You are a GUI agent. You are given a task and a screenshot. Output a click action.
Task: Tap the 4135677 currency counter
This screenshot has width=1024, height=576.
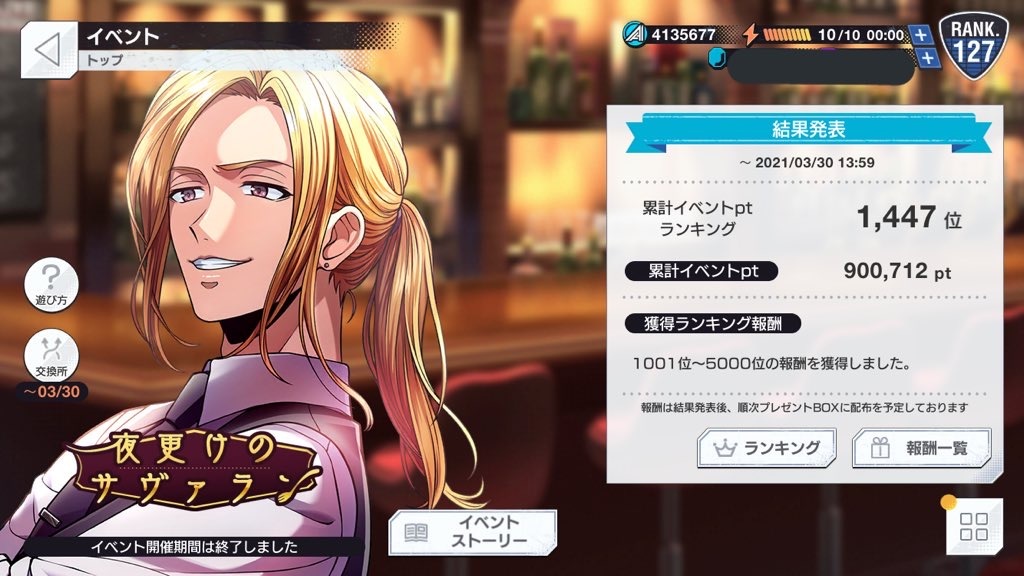point(684,35)
